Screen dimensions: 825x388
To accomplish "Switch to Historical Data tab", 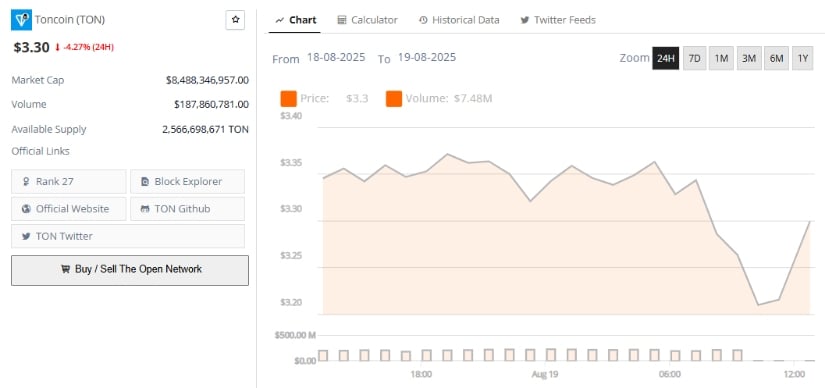I will click(x=459, y=20).
